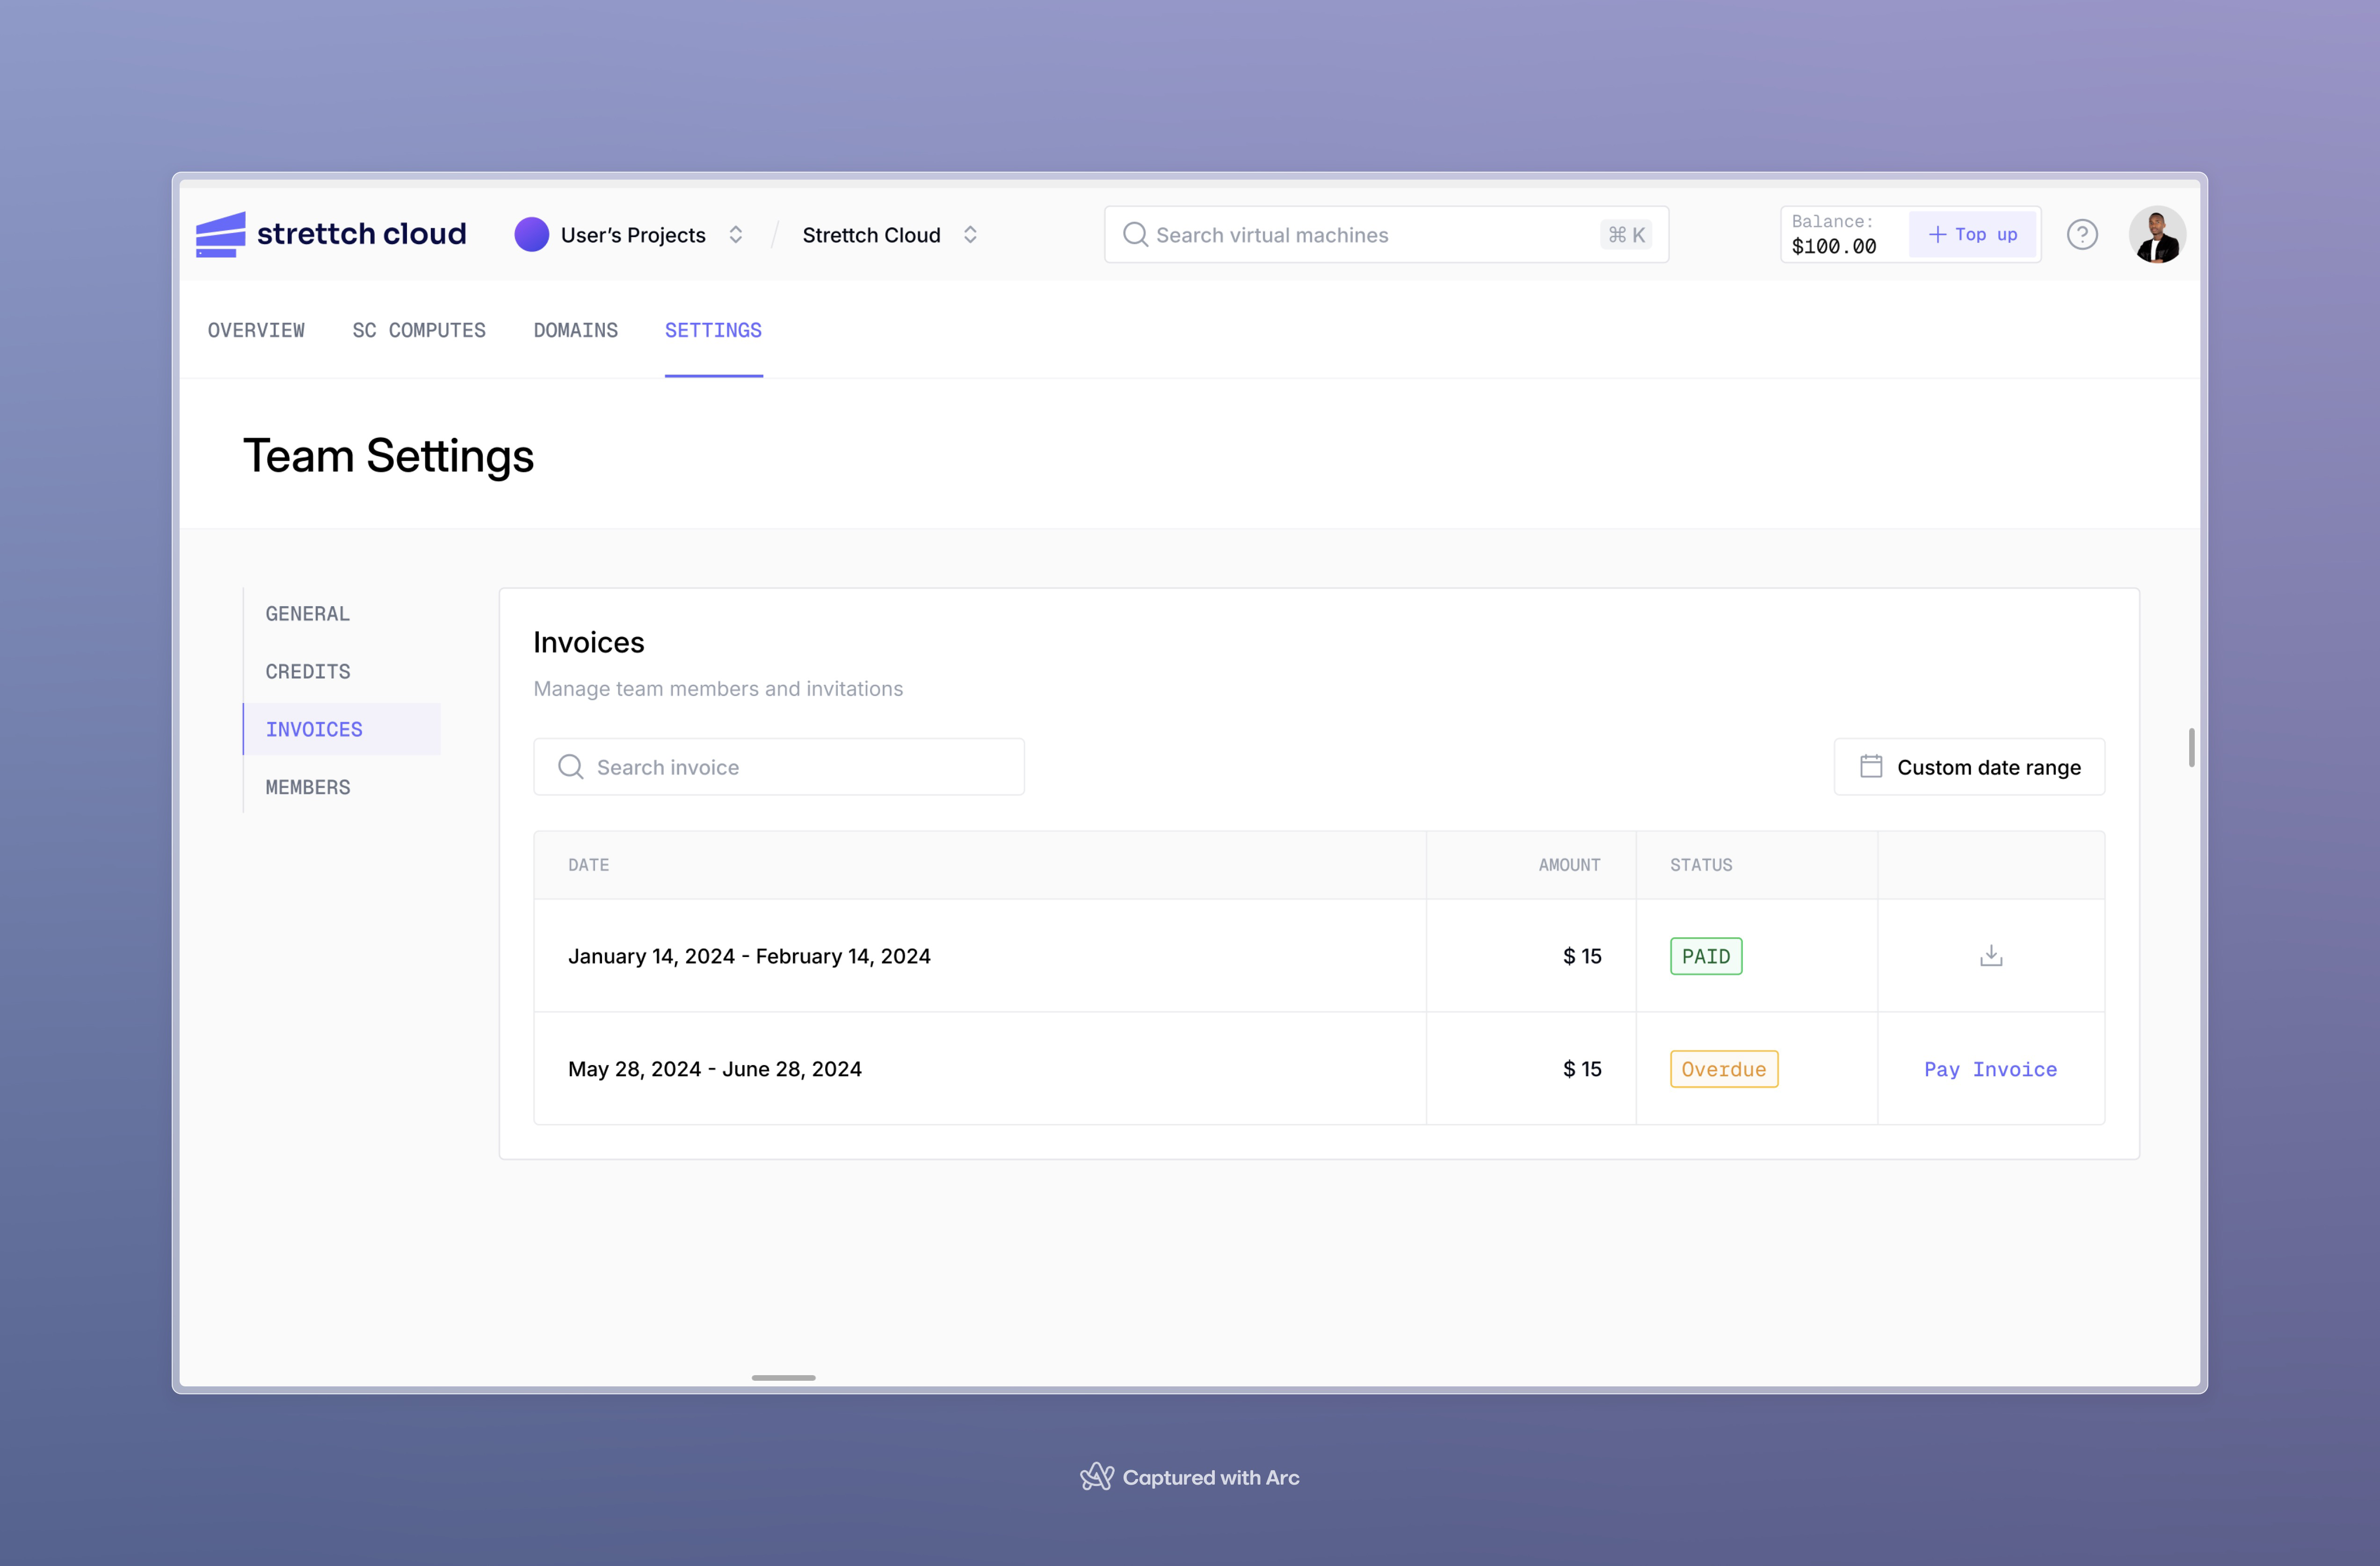Open the SC Computes tab
2380x1566 pixels.
point(418,330)
